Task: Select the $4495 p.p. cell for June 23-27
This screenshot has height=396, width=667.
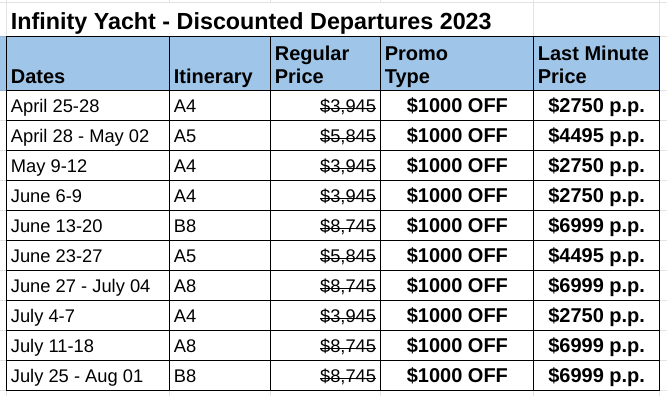Action: [596, 256]
